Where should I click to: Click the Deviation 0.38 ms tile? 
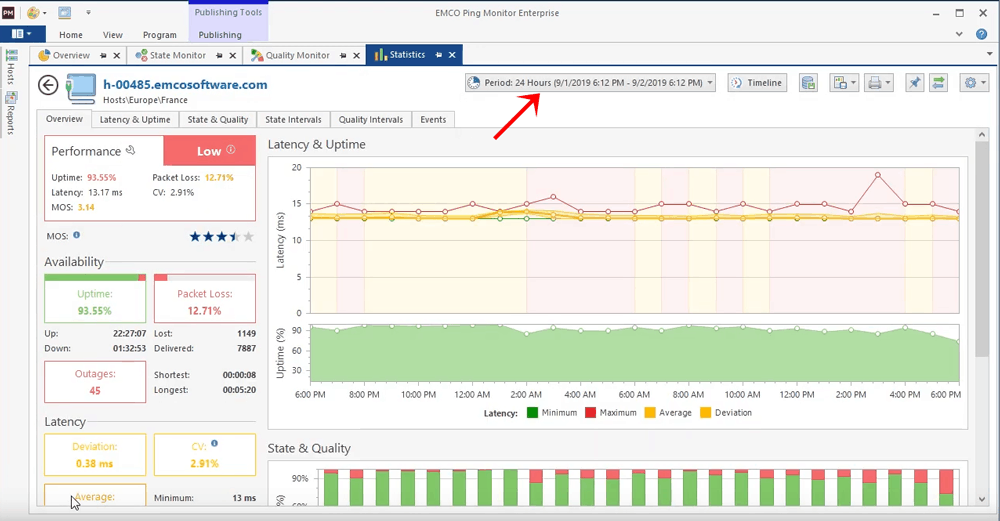[x=95, y=455]
